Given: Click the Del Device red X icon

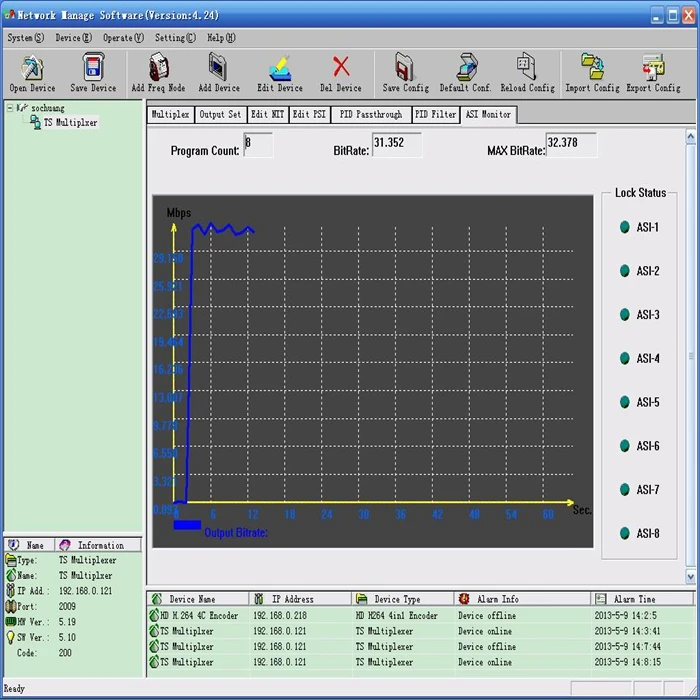Looking at the screenshot, I should (x=341, y=67).
